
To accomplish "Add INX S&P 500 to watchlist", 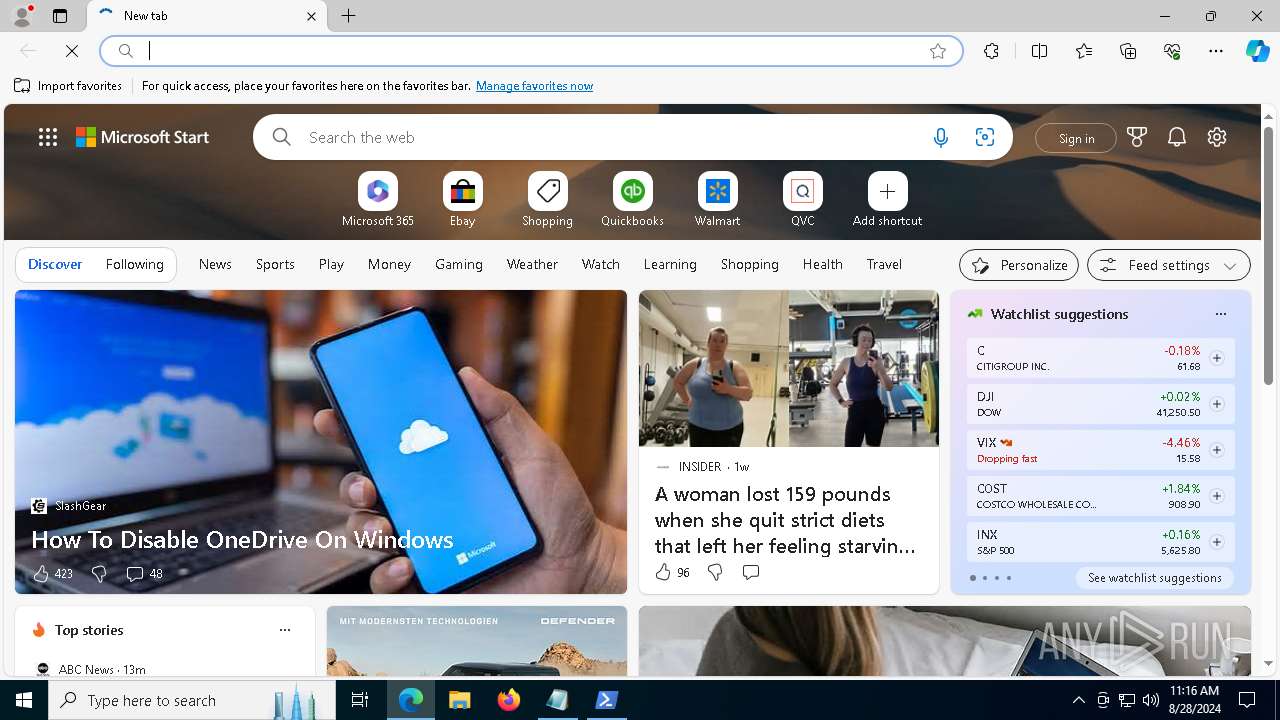I will pos(1217,542).
